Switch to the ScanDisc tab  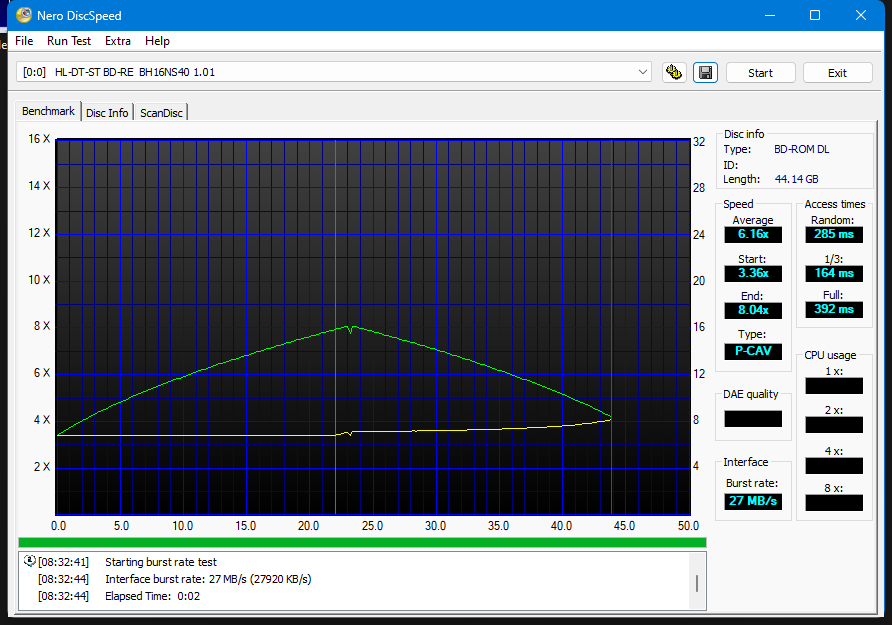(x=161, y=113)
